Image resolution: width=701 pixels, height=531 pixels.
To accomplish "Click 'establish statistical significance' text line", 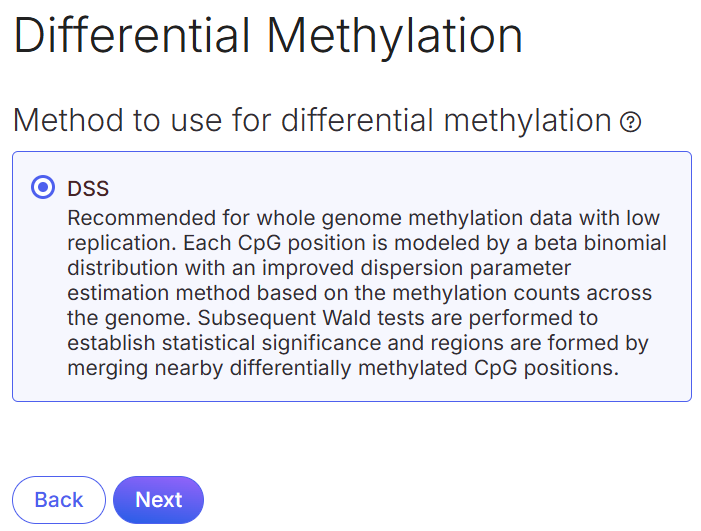I will [224, 343].
